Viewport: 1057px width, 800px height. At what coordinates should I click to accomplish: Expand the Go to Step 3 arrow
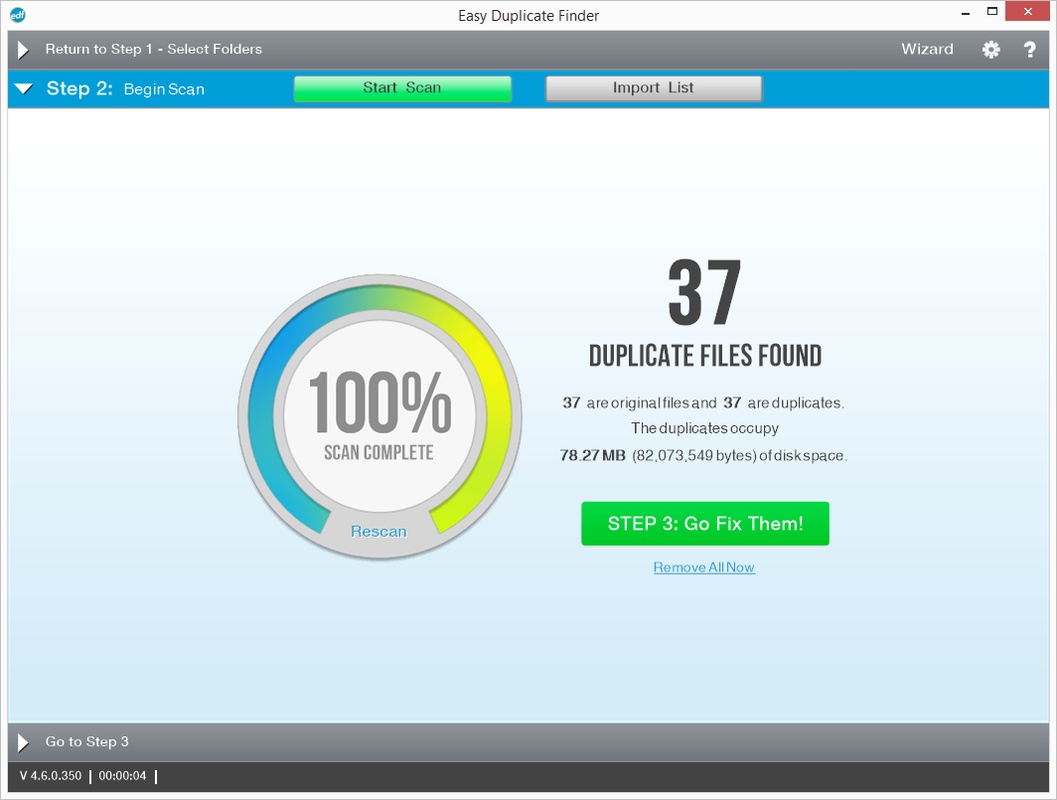[23, 742]
